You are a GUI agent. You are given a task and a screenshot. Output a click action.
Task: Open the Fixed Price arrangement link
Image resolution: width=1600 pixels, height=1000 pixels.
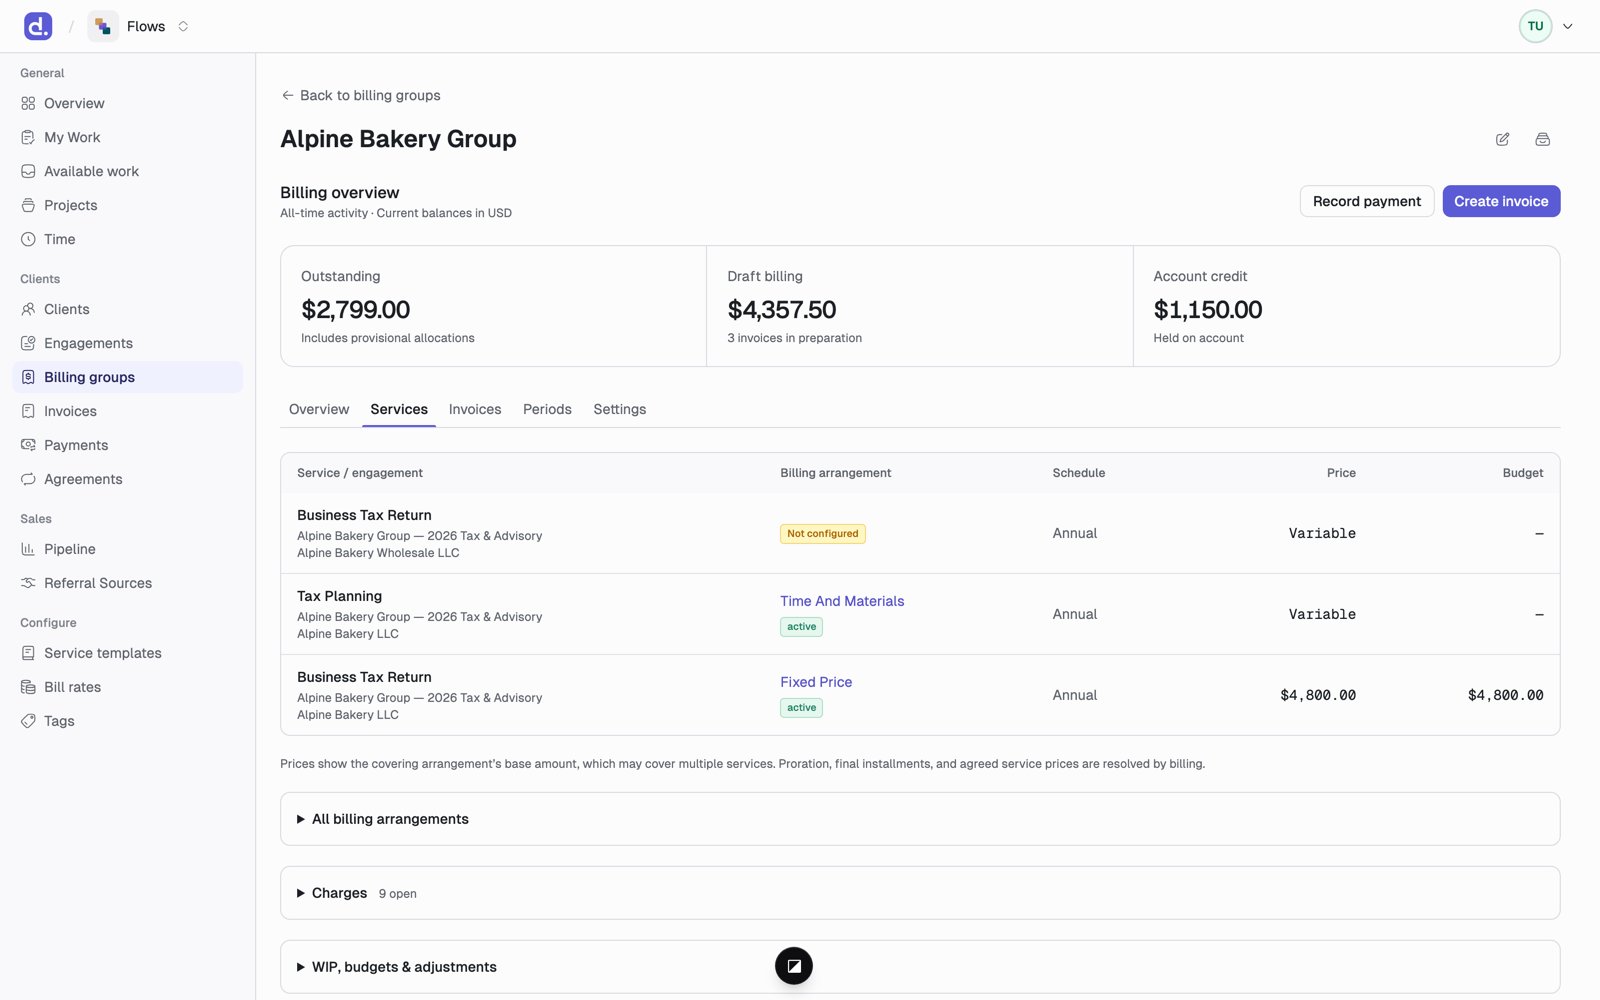point(816,682)
